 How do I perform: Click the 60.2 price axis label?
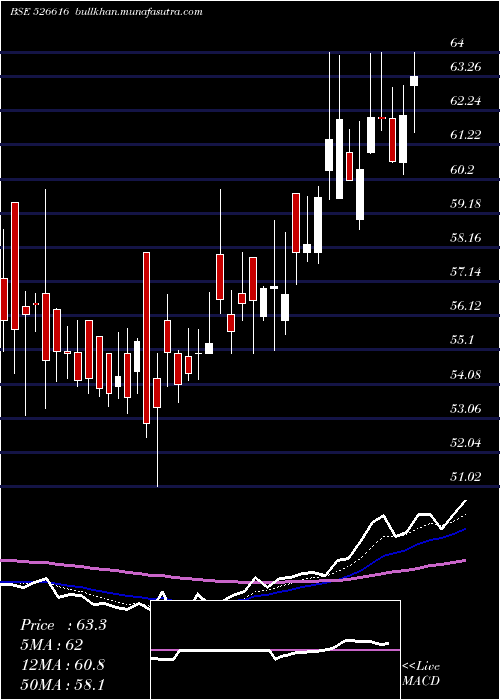click(x=462, y=170)
